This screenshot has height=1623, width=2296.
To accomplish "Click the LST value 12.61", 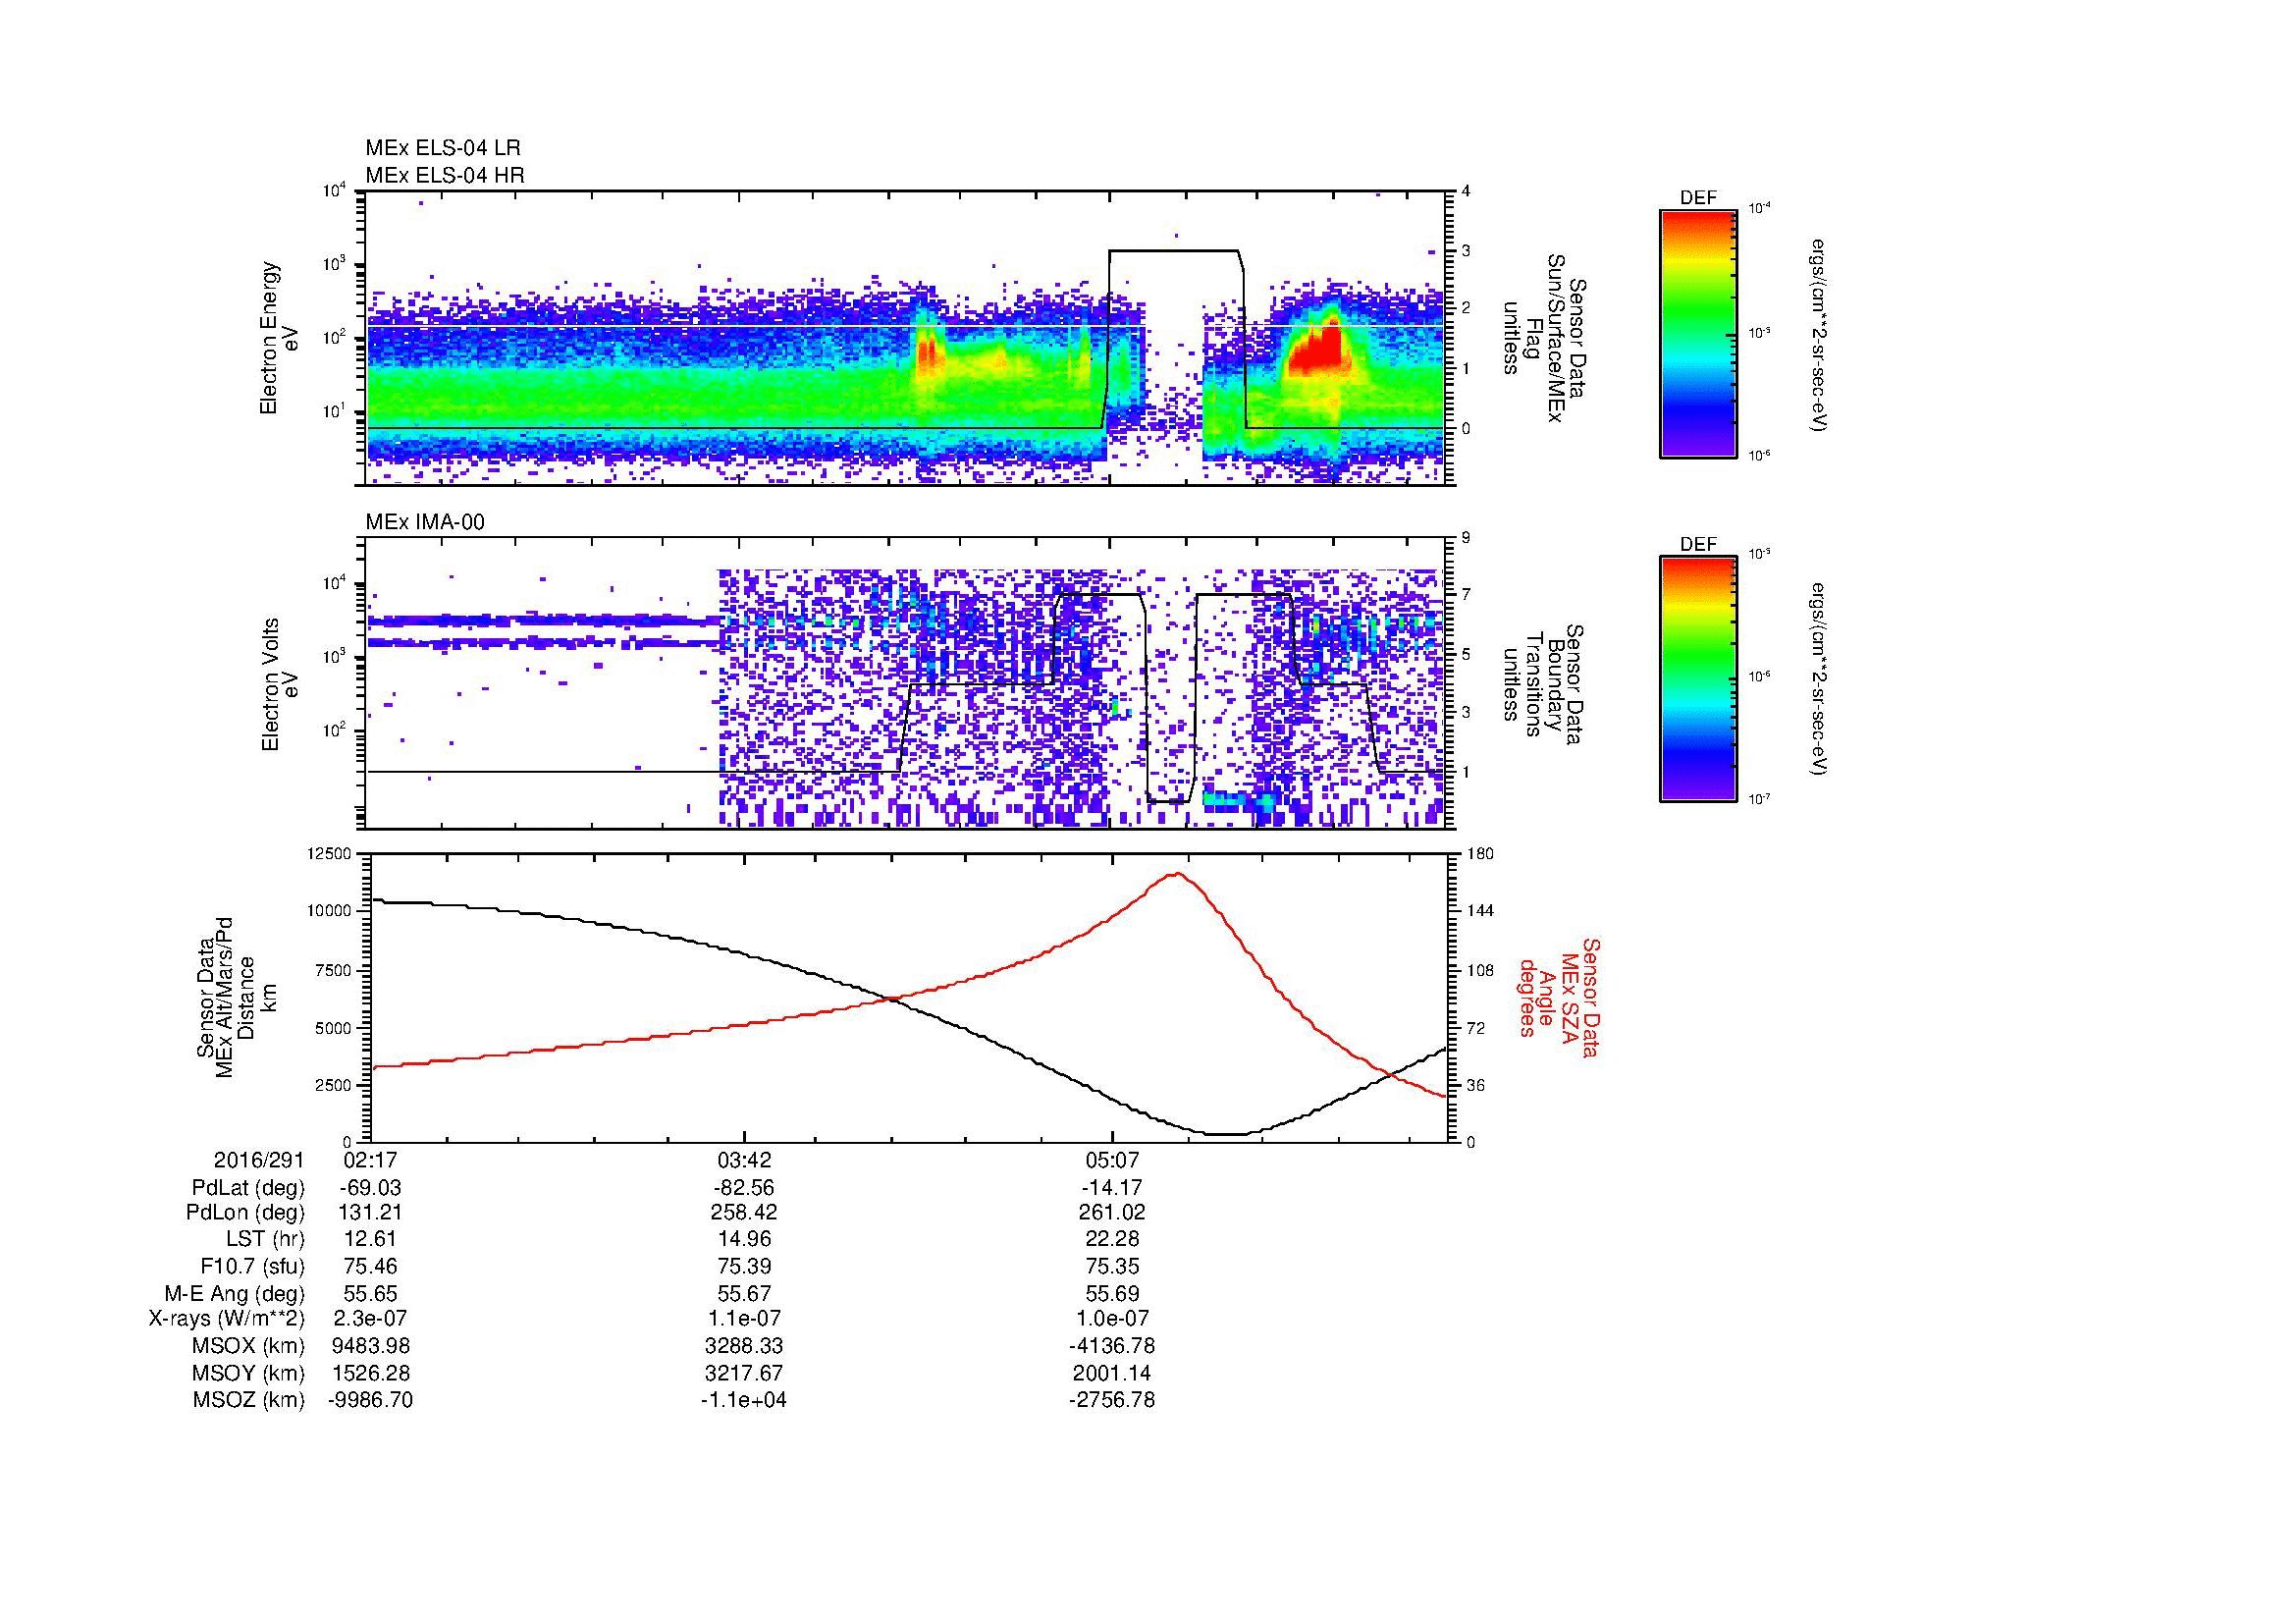I will [371, 1239].
